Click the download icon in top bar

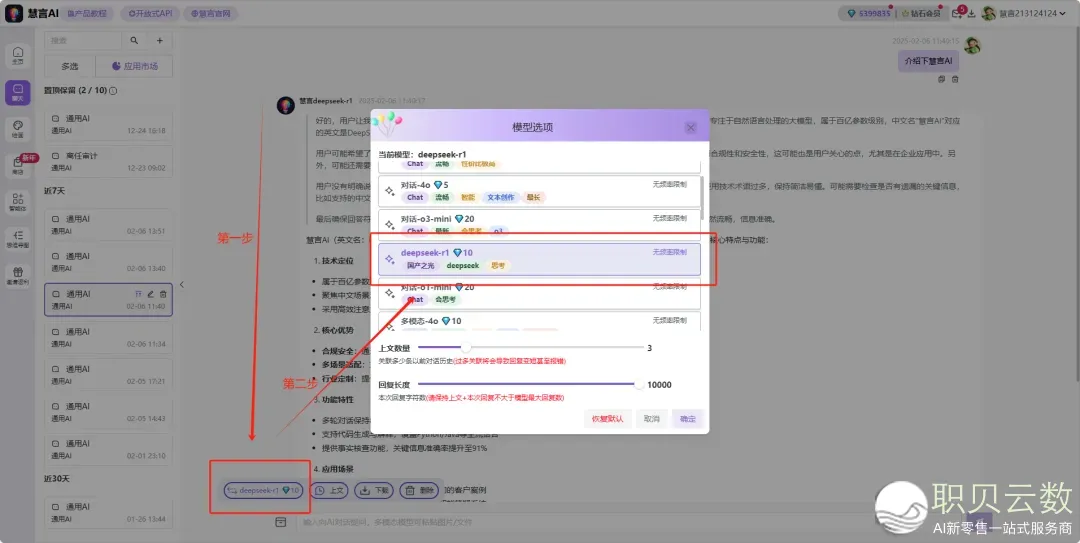971,13
